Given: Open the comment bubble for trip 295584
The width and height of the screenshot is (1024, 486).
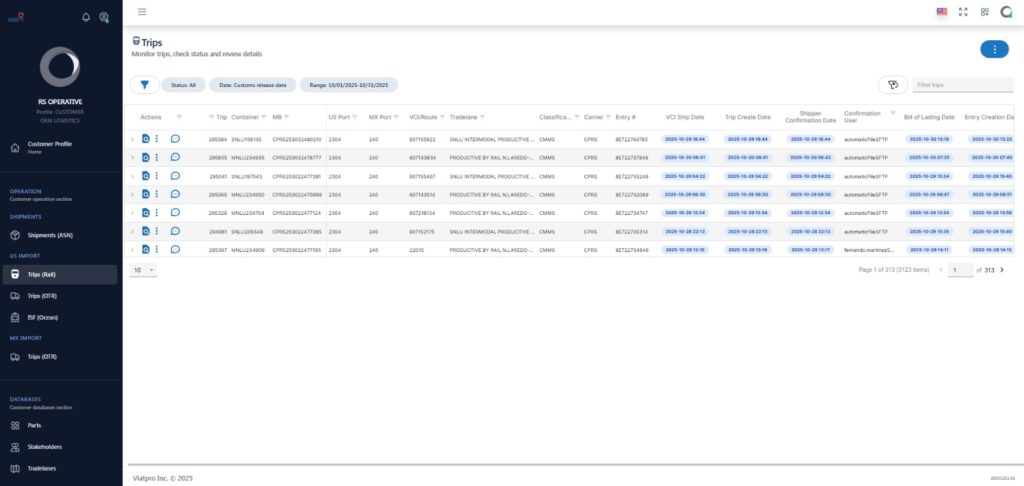Looking at the screenshot, I should [x=175, y=139].
